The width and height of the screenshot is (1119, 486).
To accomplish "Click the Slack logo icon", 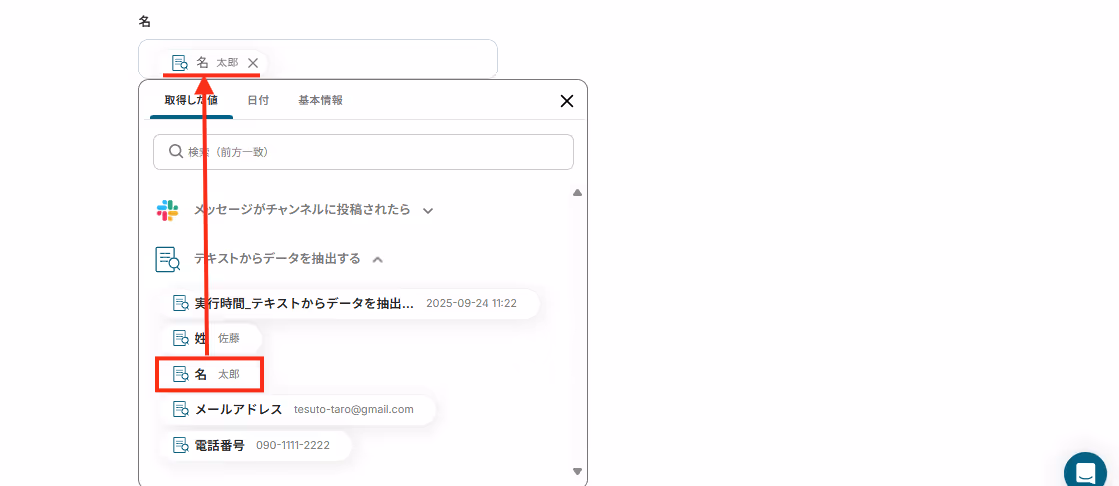I will [167, 211].
